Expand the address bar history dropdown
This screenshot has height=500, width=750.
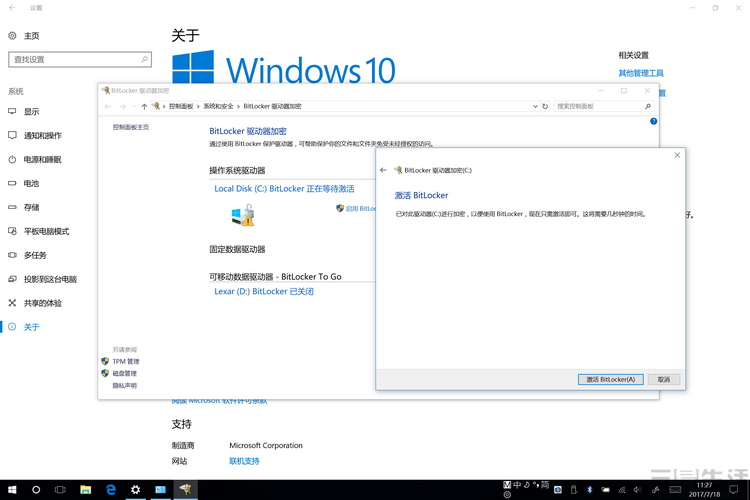click(535, 106)
